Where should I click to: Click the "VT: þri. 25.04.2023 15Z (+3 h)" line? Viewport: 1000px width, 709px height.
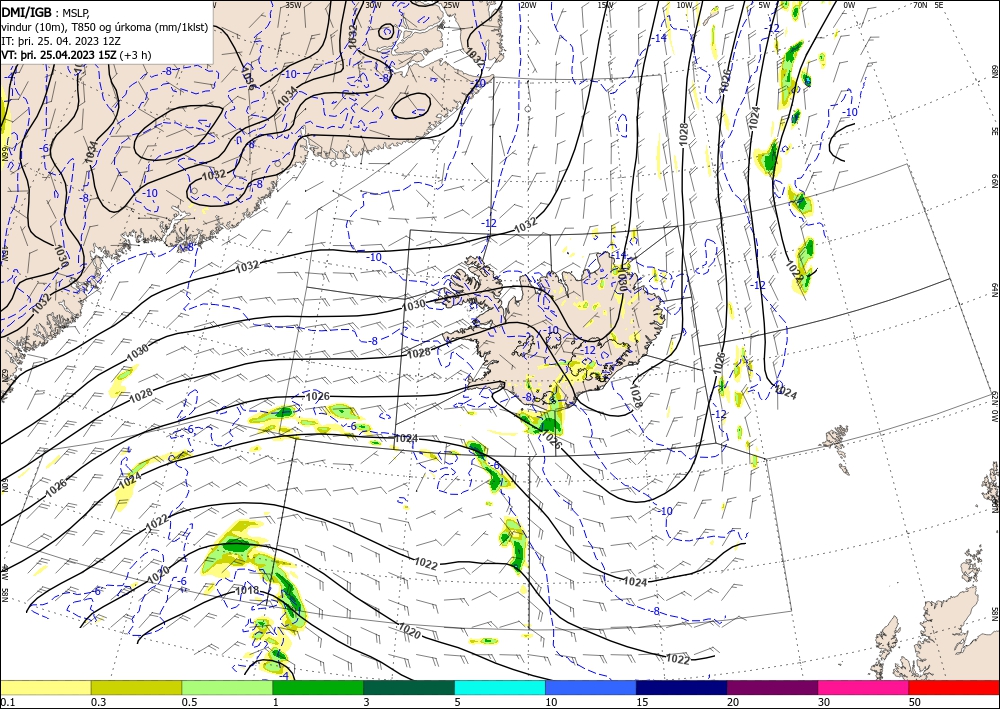(77, 55)
